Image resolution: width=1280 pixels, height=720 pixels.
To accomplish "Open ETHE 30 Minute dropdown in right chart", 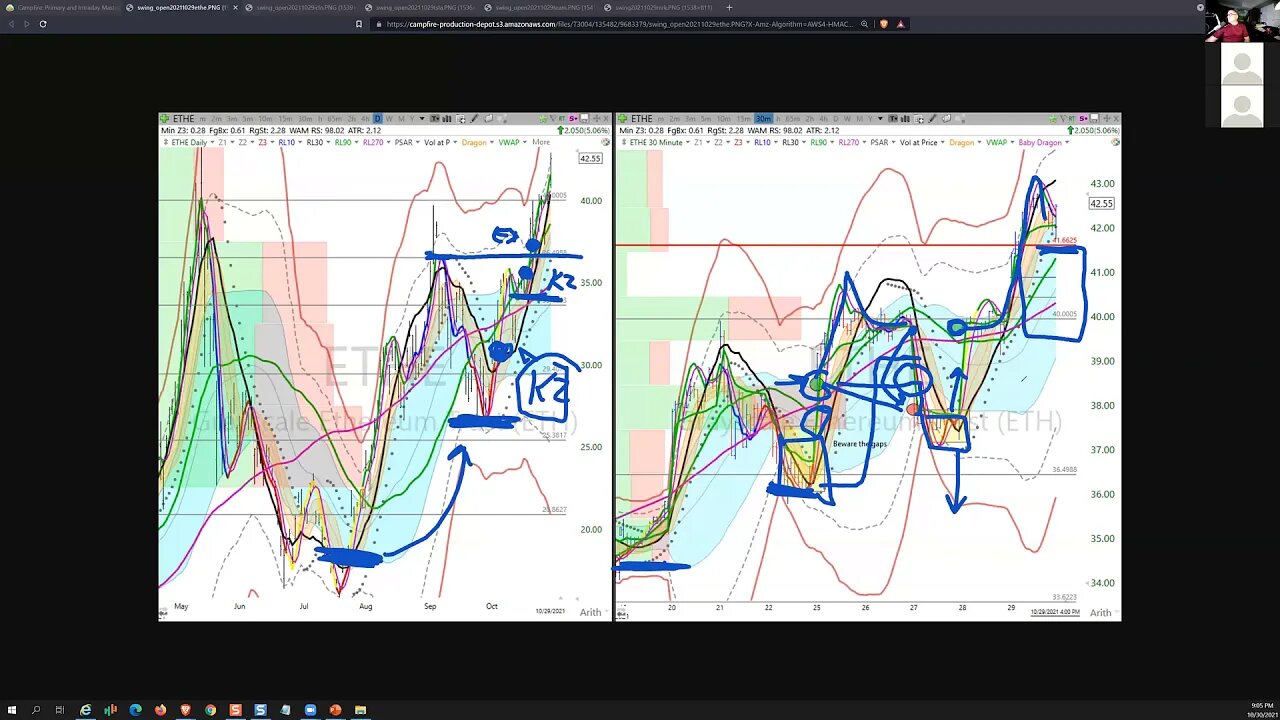I will [688, 142].
